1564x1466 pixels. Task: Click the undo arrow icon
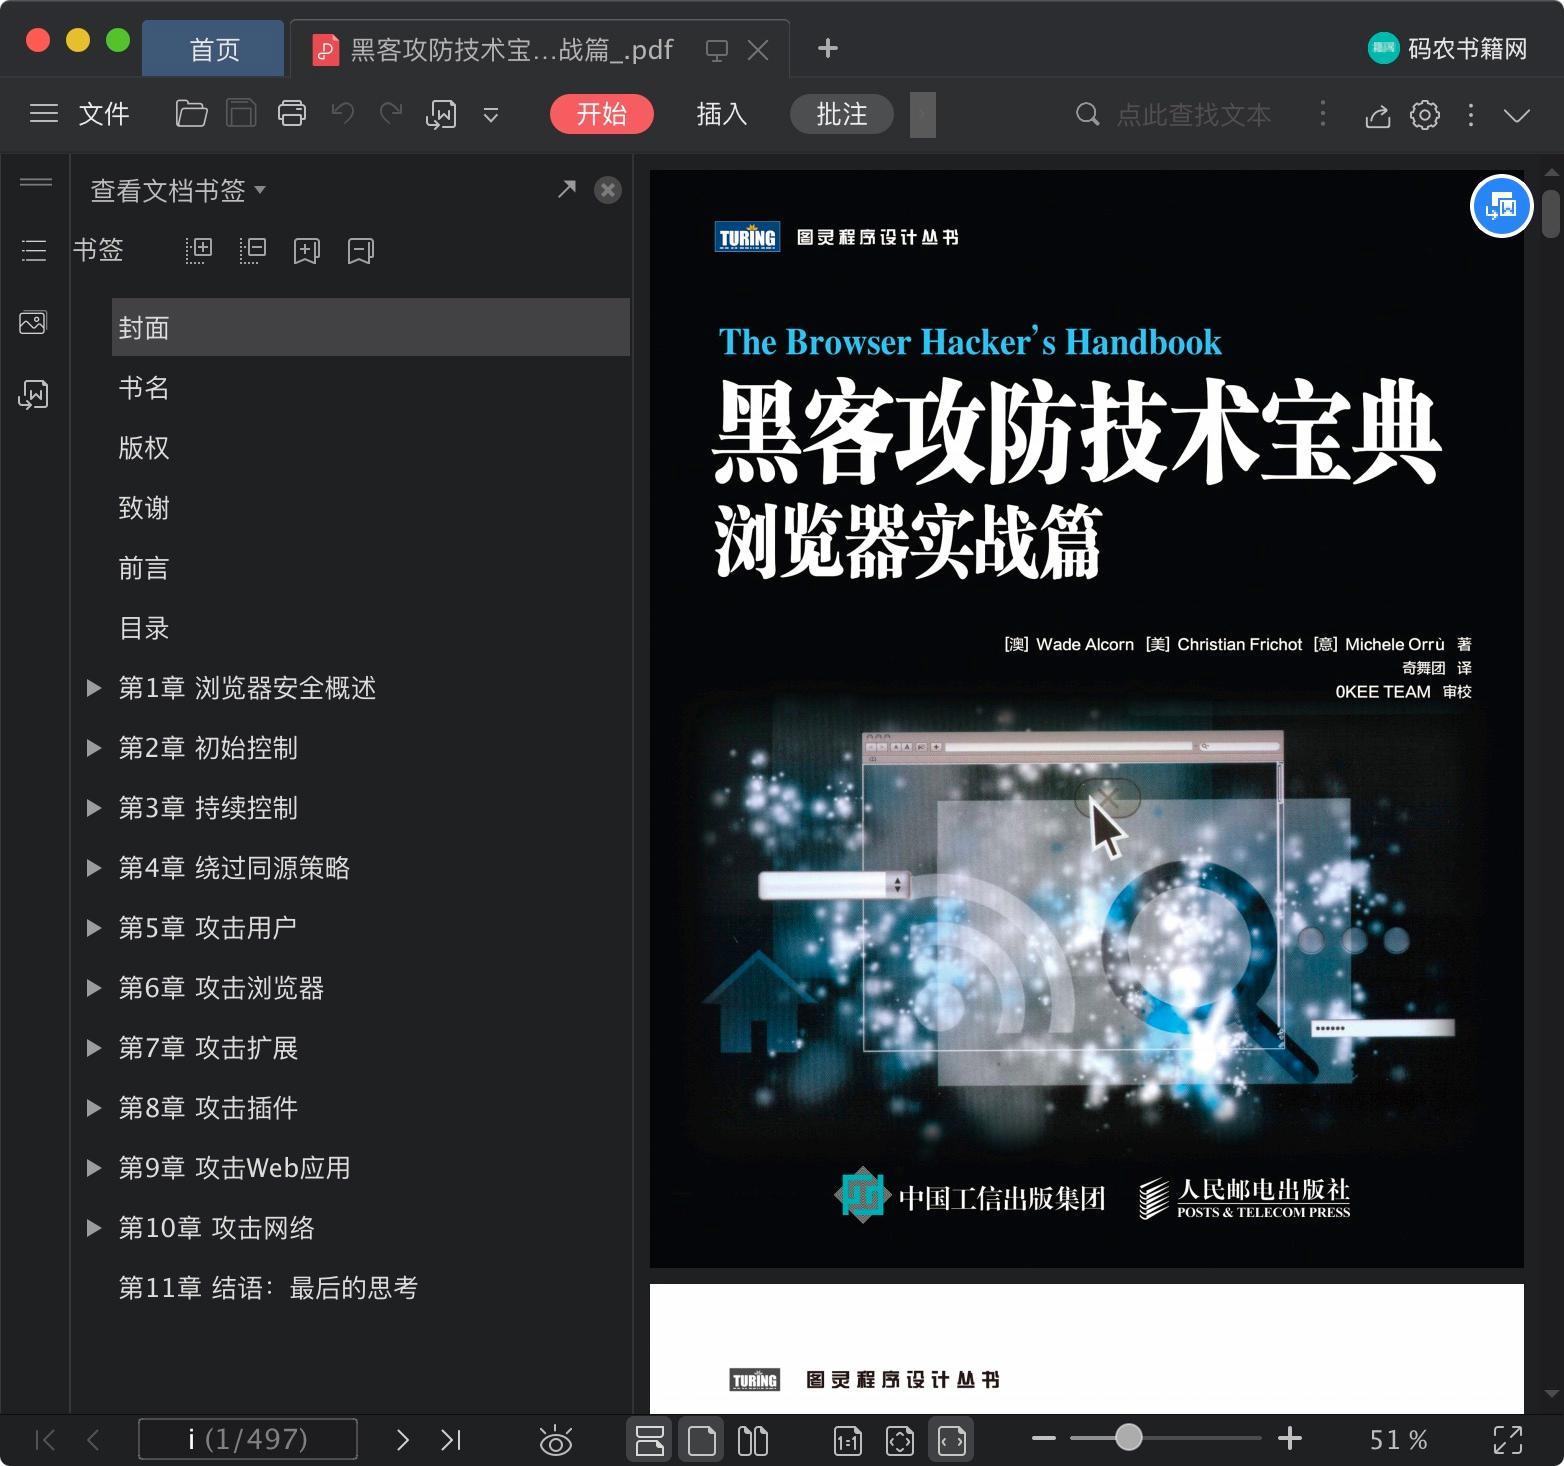coord(343,114)
